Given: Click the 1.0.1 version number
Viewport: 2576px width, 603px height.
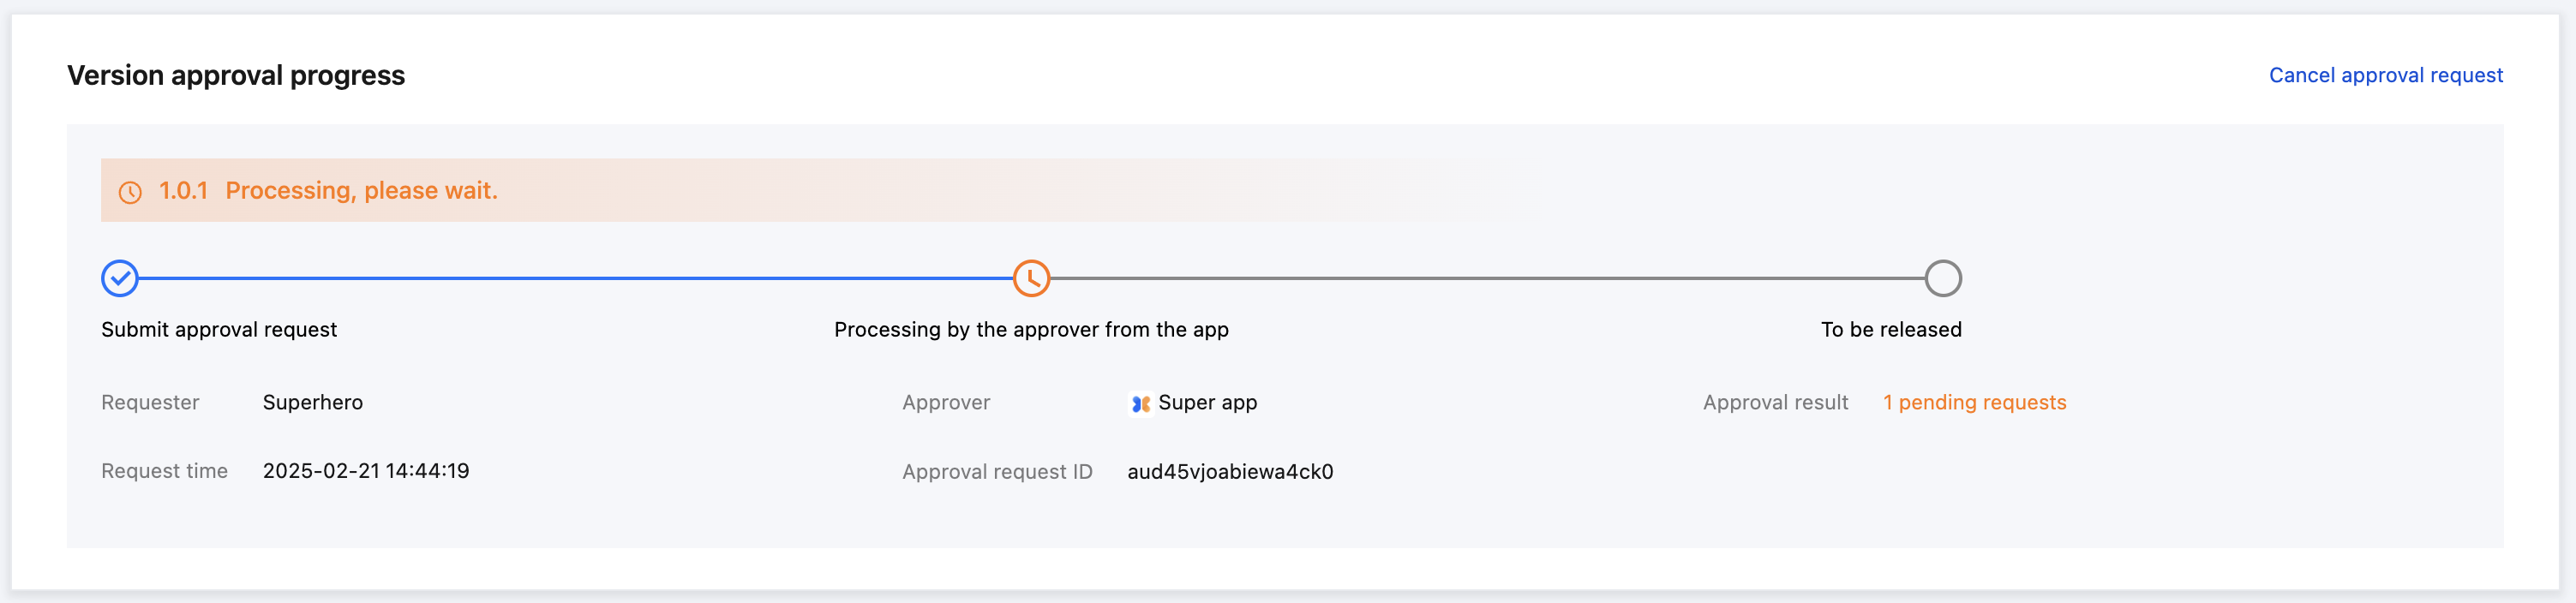Looking at the screenshot, I should pyautogui.click(x=183, y=191).
